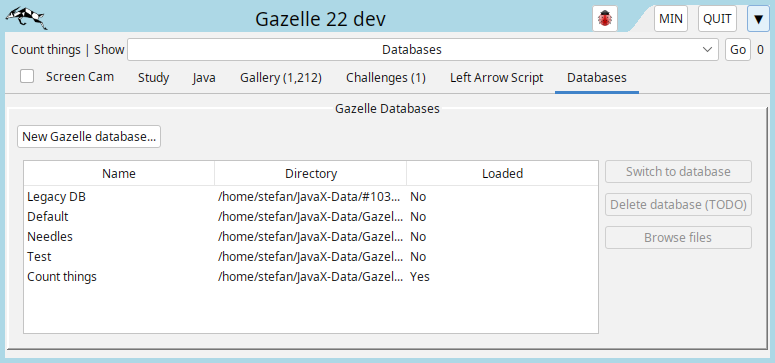Open the Java tab
The height and width of the screenshot is (363, 775).
[x=204, y=78]
